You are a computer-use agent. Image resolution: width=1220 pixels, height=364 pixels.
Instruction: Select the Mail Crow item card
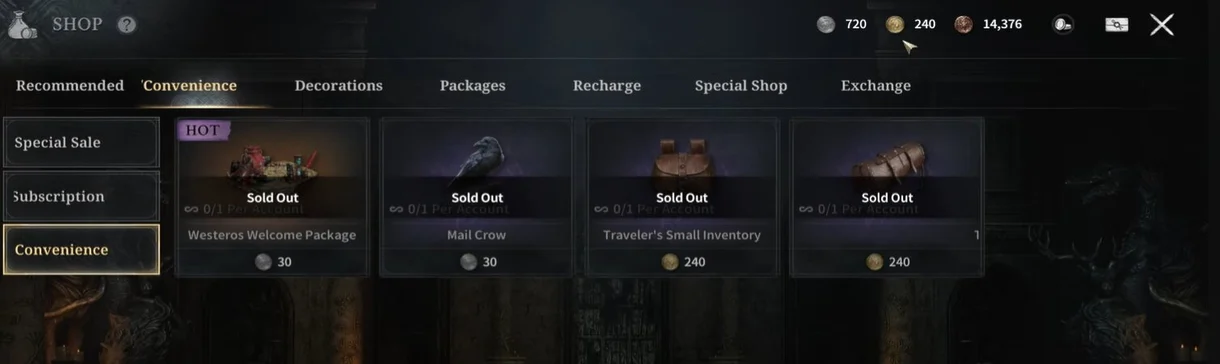pyautogui.click(x=476, y=197)
